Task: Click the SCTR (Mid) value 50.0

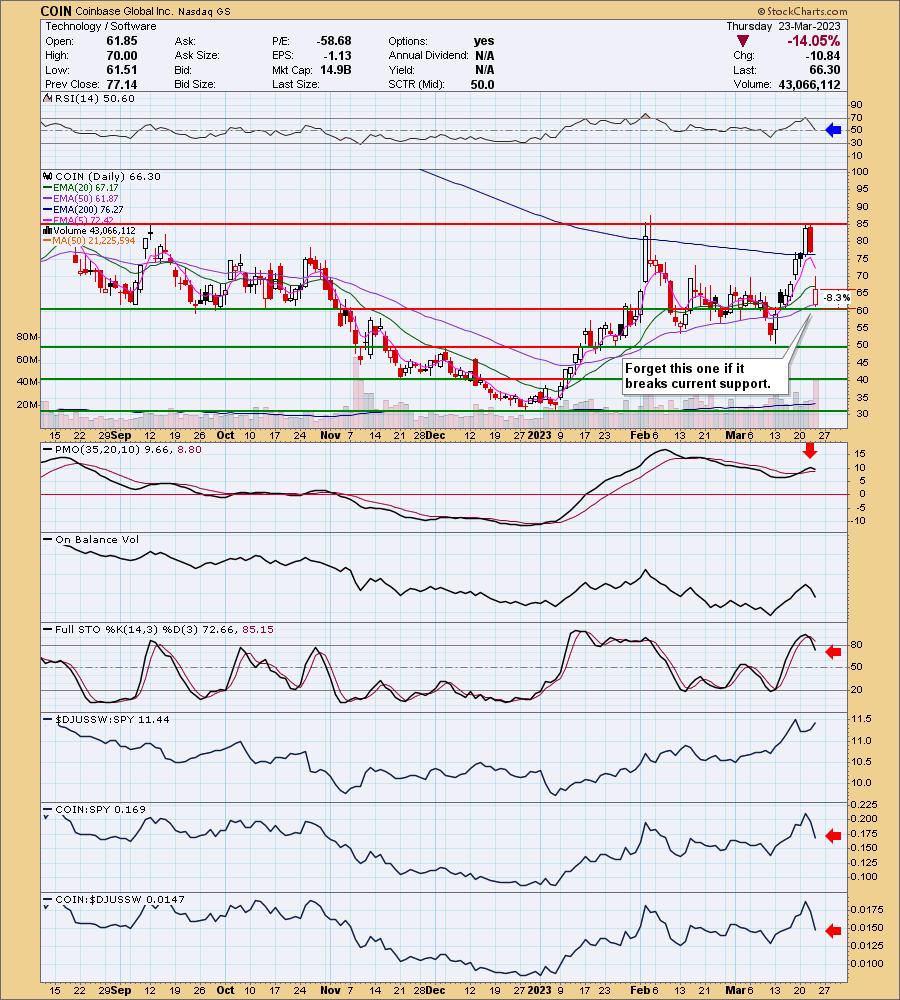Action: coord(483,84)
